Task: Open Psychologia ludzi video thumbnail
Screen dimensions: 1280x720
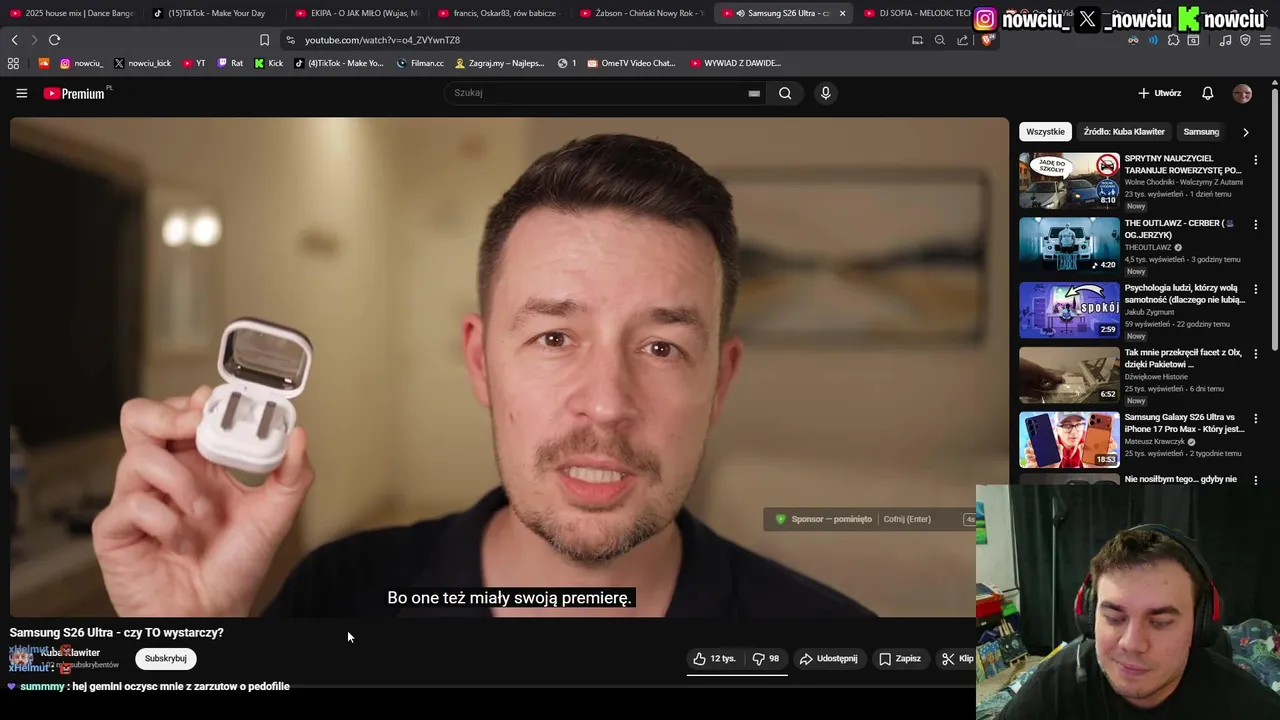Action: point(1069,310)
